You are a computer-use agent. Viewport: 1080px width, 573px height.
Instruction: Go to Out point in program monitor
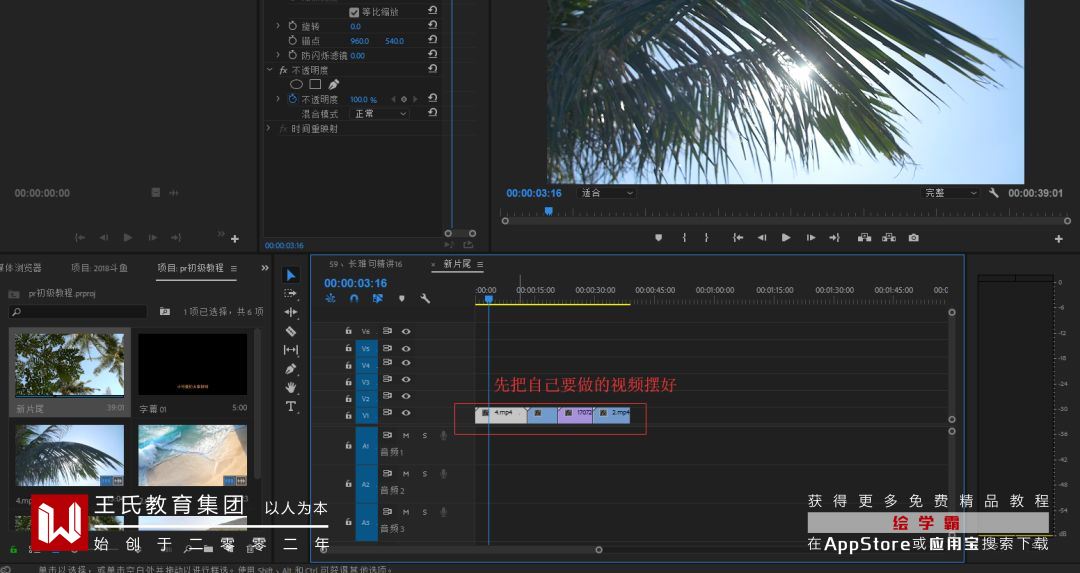coord(834,238)
